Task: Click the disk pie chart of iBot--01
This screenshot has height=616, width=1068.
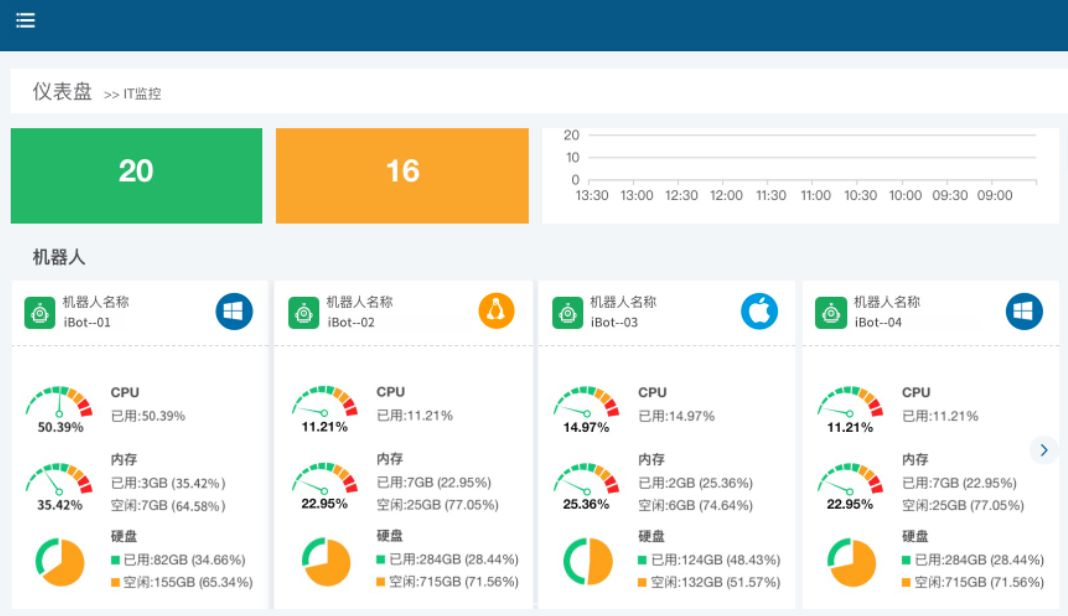Action: click(x=60, y=562)
